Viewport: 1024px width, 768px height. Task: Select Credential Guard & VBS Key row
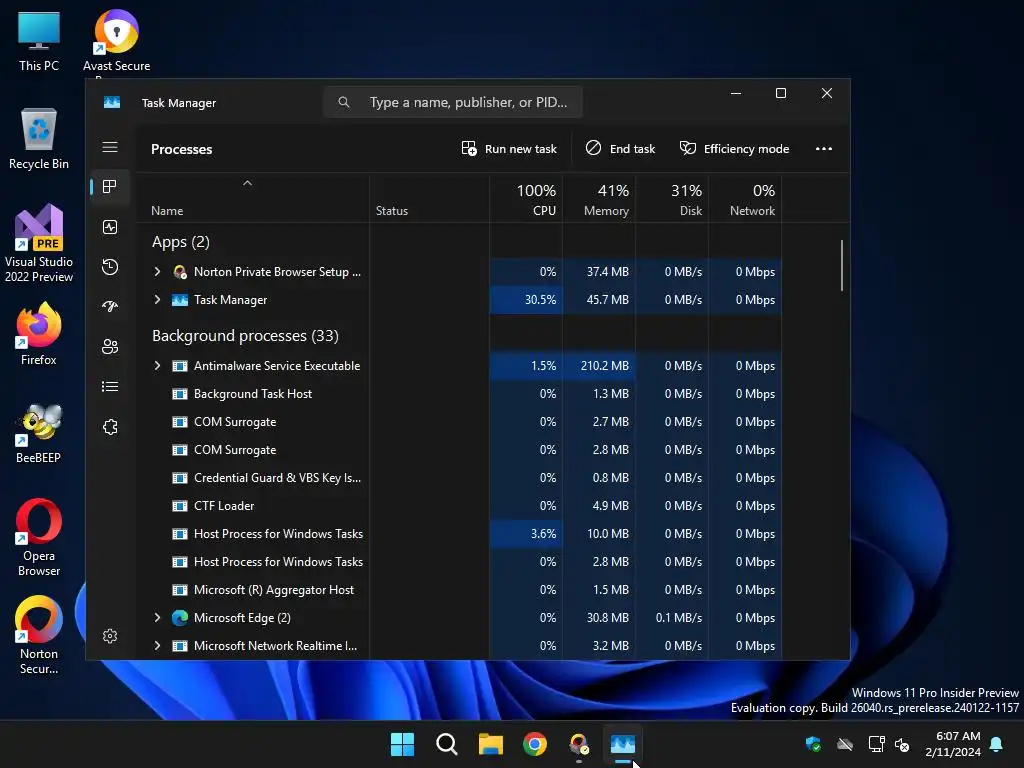460,478
